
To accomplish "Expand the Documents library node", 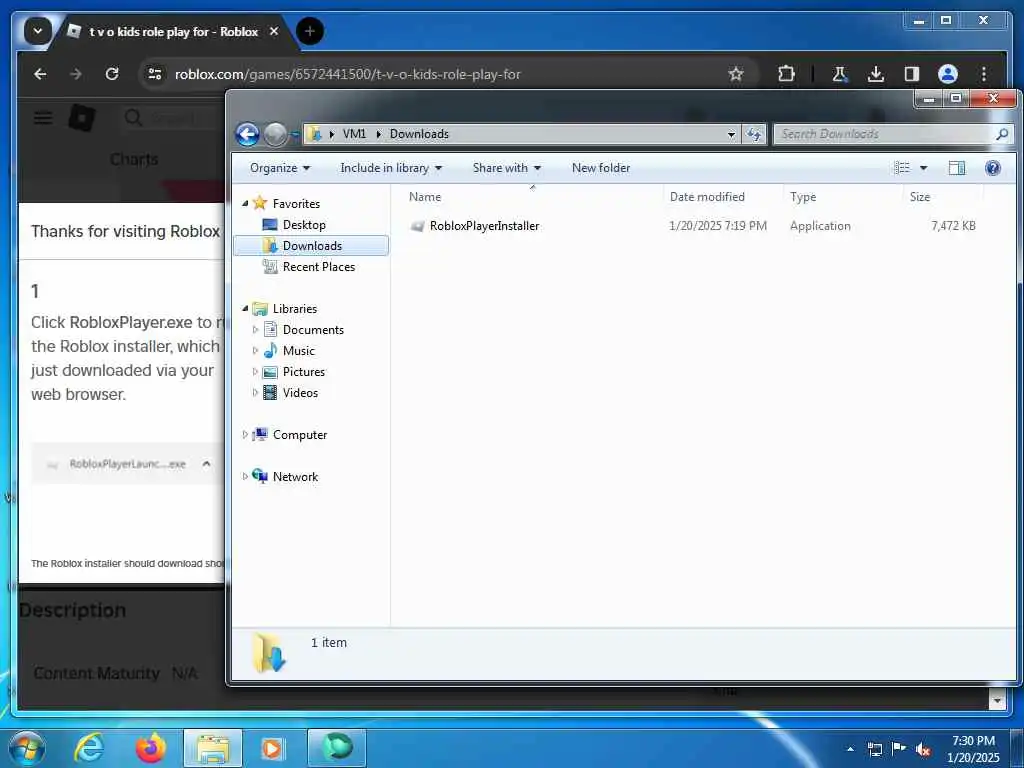I will pos(255,330).
